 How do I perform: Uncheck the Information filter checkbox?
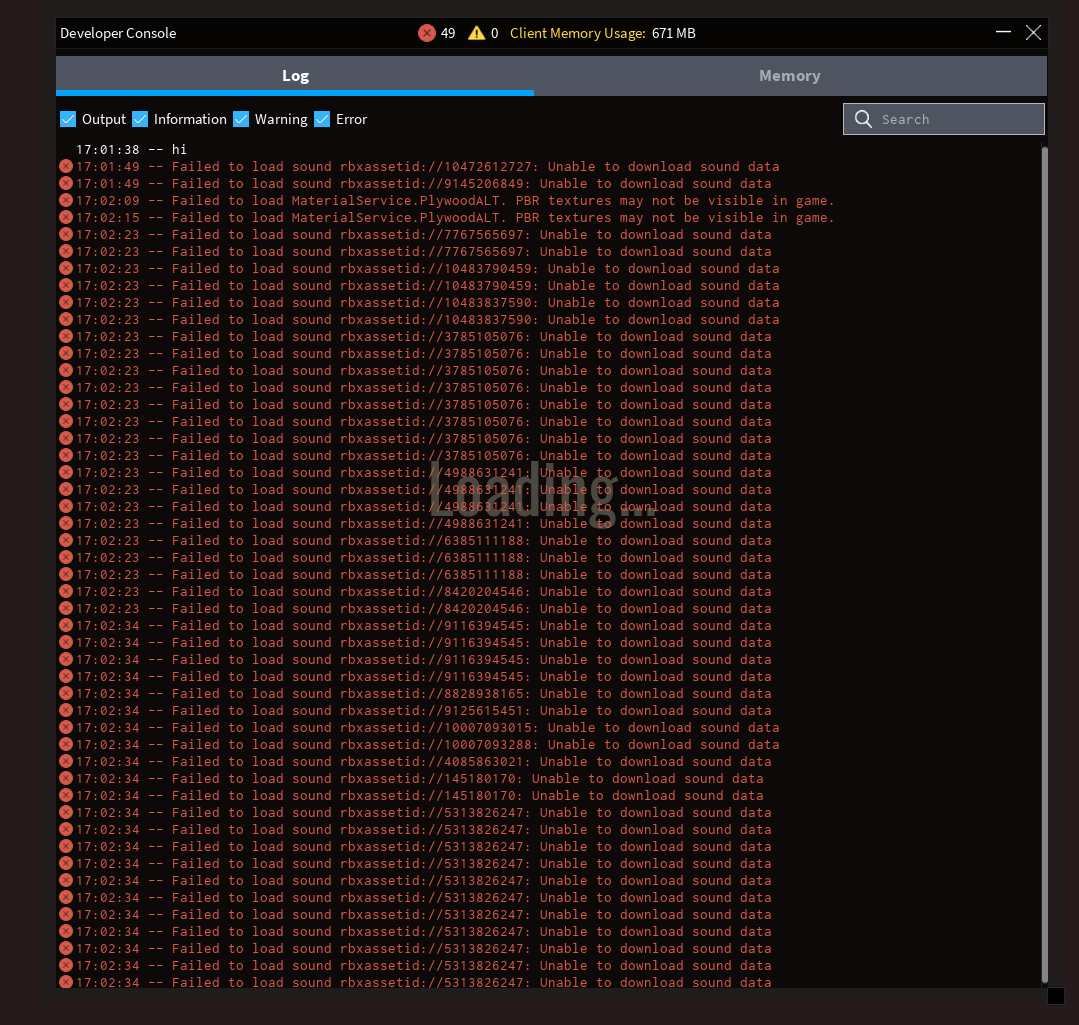coord(140,119)
